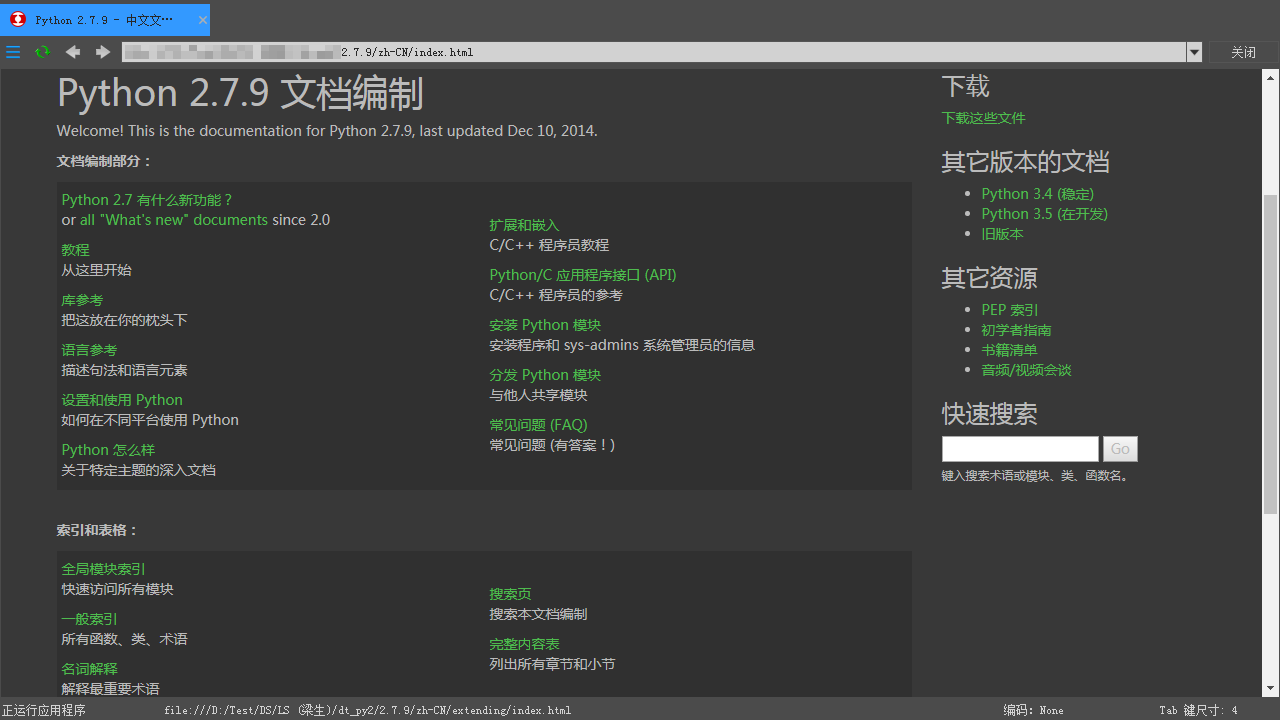Open the 全局模块索引 link
This screenshot has height=720, width=1280.
coord(103,568)
